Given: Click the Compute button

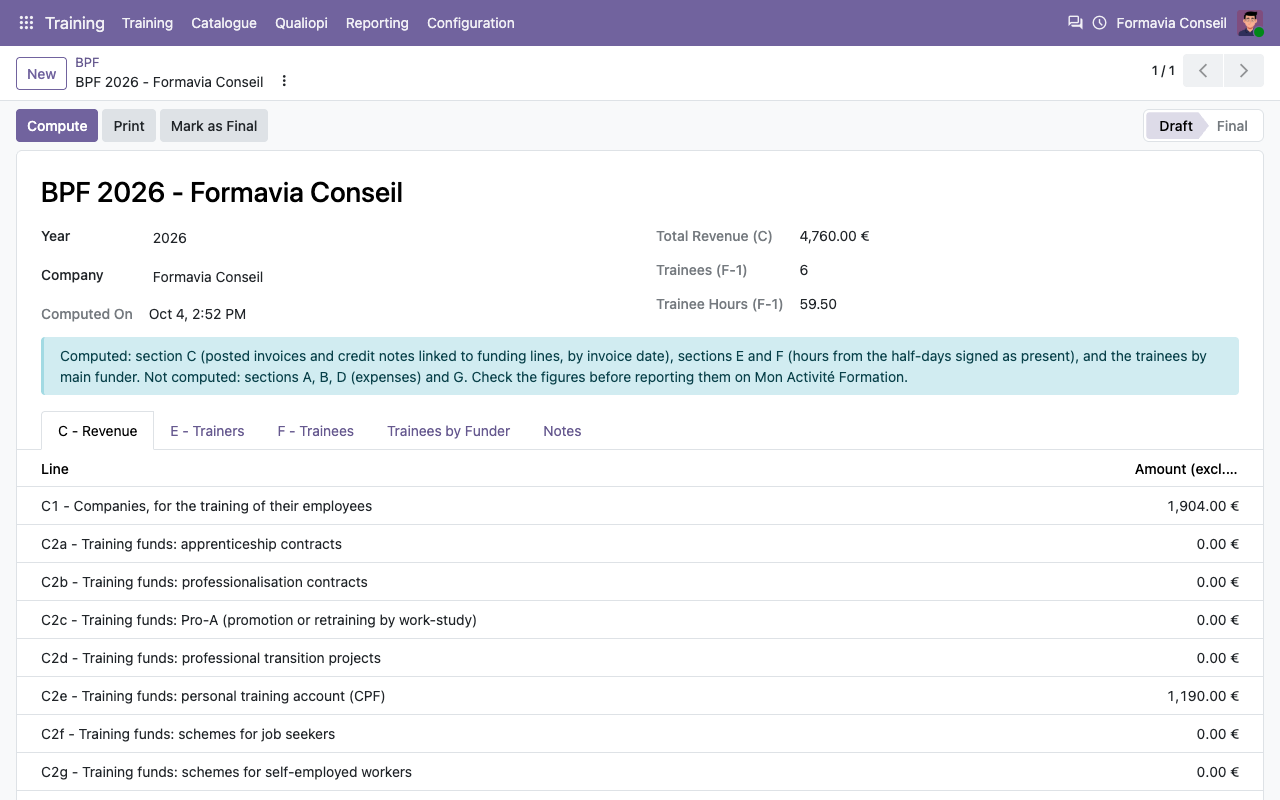Looking at the screenshot, I should tap(57, 126).
